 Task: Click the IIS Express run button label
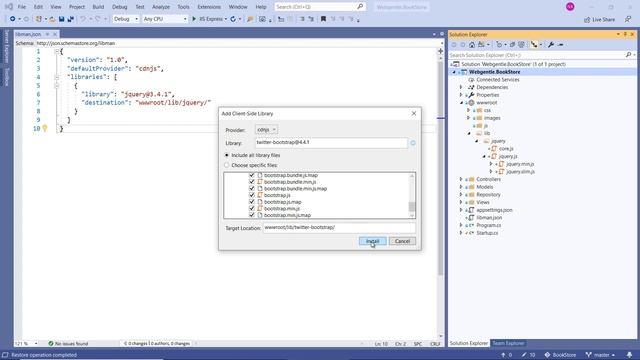(210, 19)
